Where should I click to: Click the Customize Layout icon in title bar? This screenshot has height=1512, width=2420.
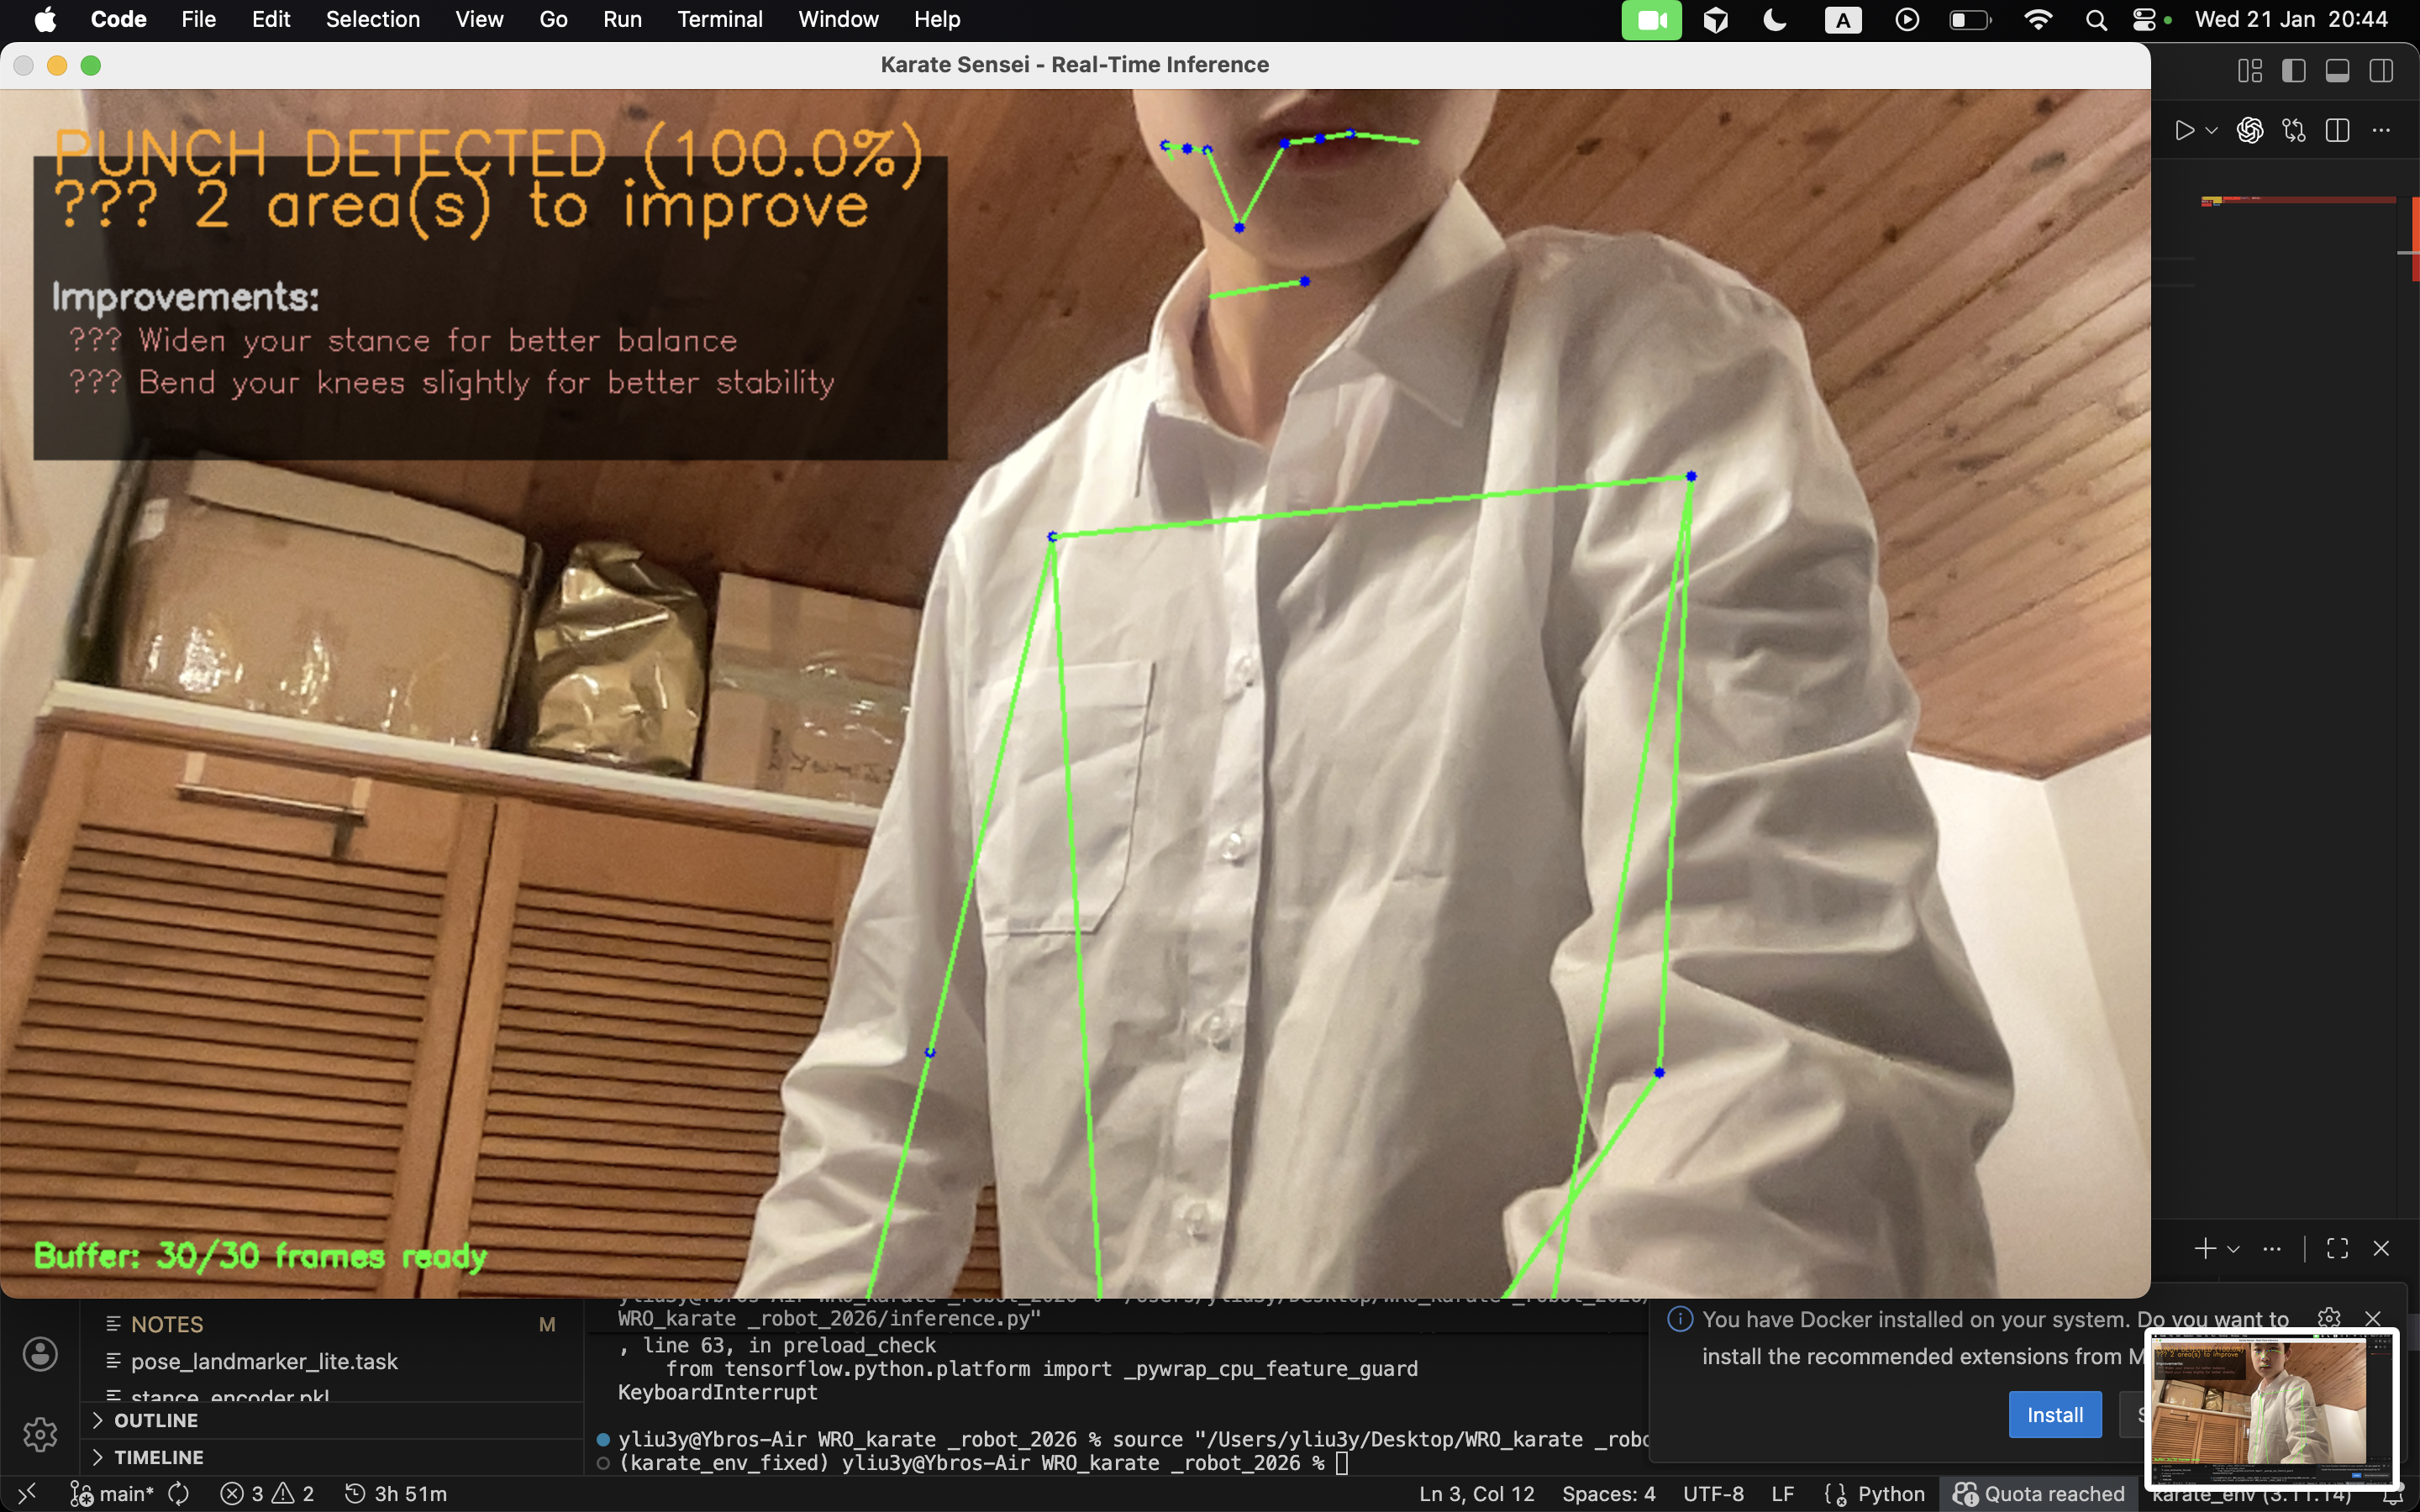tap(2249, 70)
